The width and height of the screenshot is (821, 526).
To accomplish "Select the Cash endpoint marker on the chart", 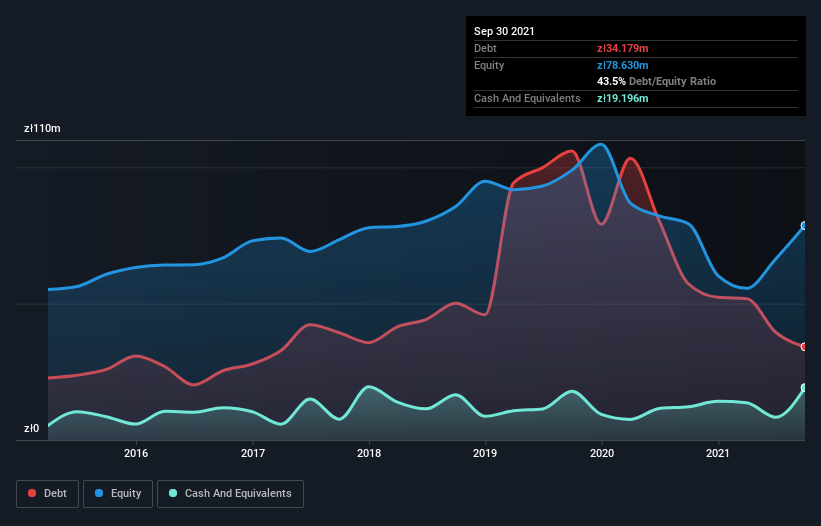I will point(804,388).
